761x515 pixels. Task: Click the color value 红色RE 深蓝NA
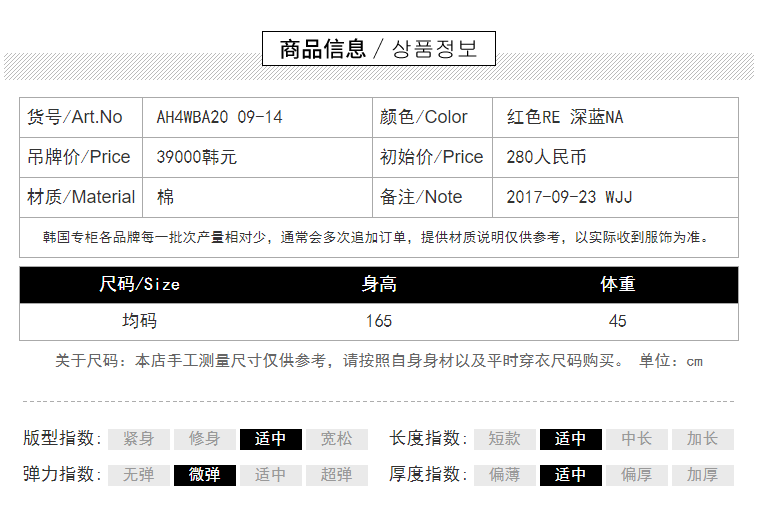point(565,117)
